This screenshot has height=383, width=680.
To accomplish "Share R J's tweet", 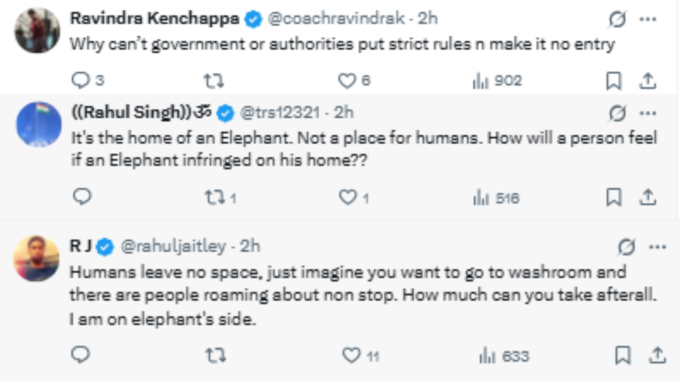I will click(x=657, y=355).
